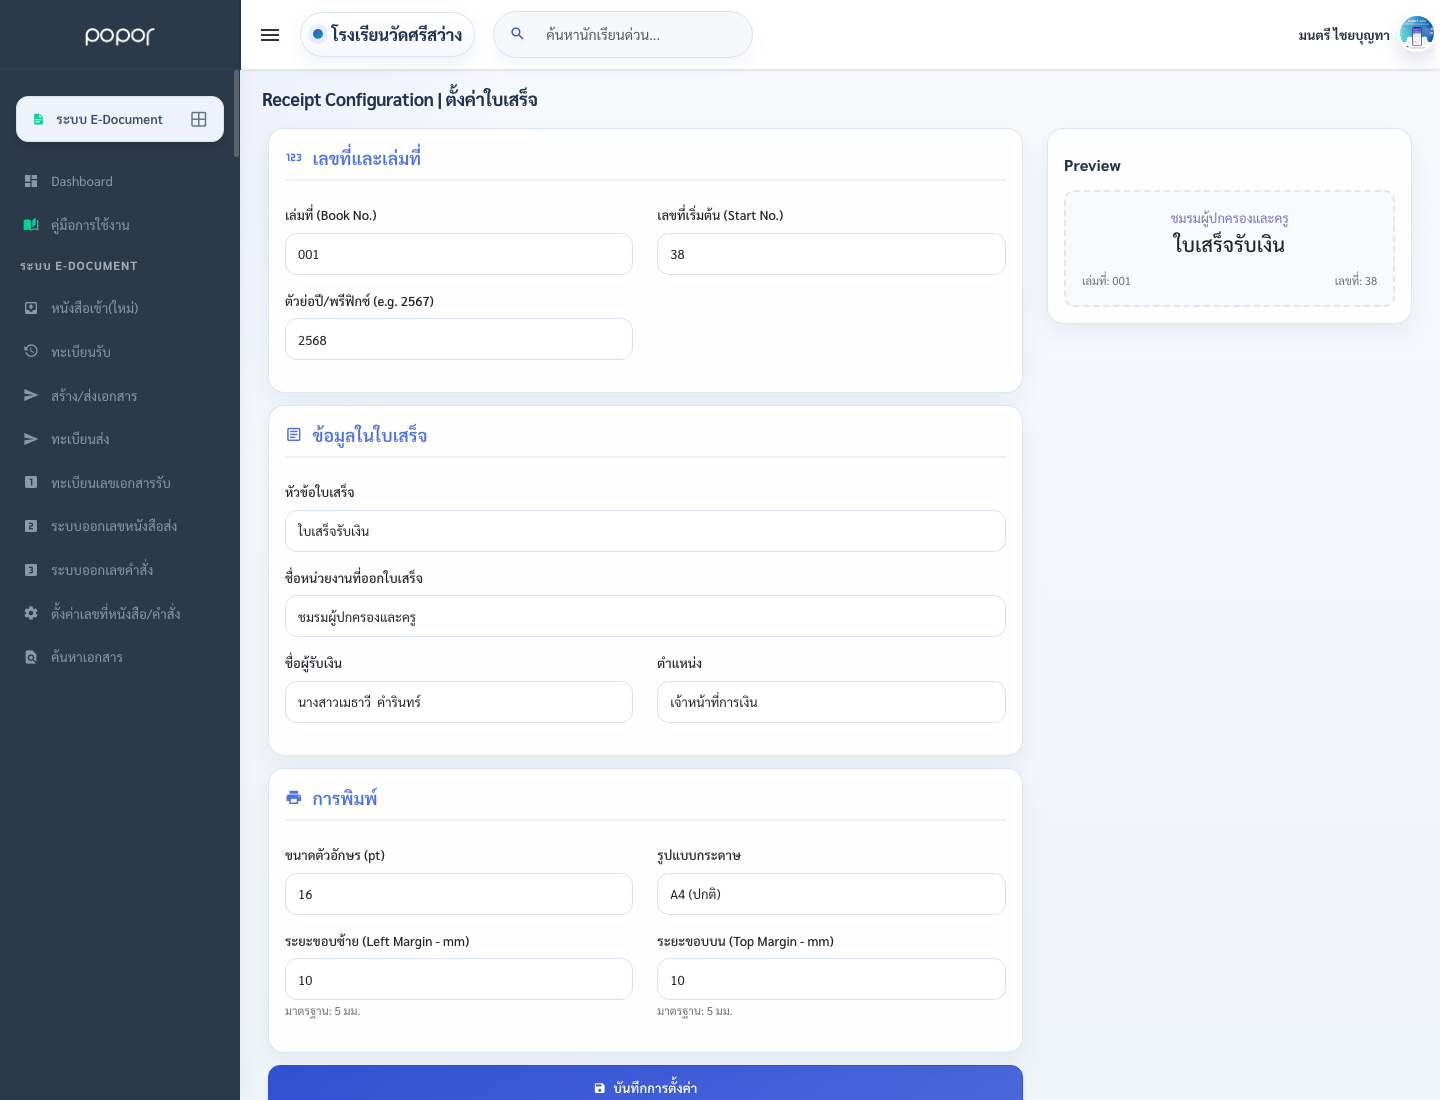Image resolution: width=1440 pixels, height=1100 pixels.
Task: Click the คู่มือการใช้งาน book icon
Action: pyautogui.click(x=31, y=225)
